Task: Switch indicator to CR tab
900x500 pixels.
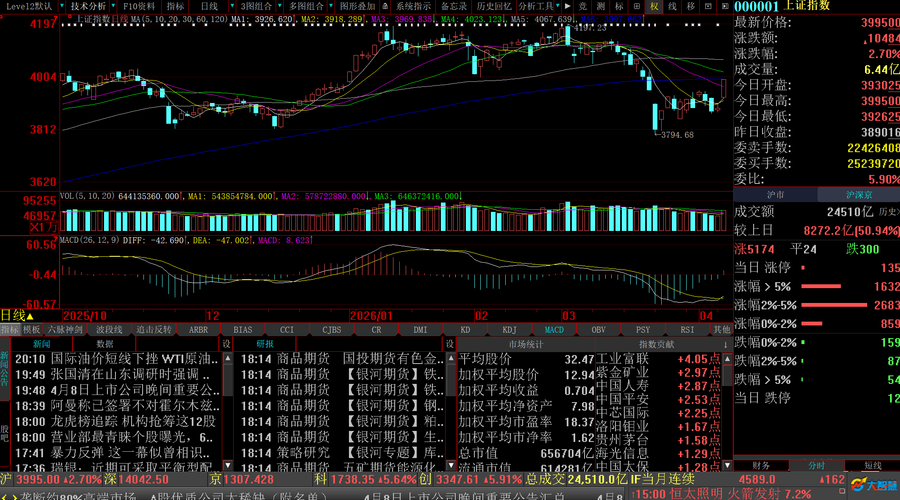Action: pos(376,330)
